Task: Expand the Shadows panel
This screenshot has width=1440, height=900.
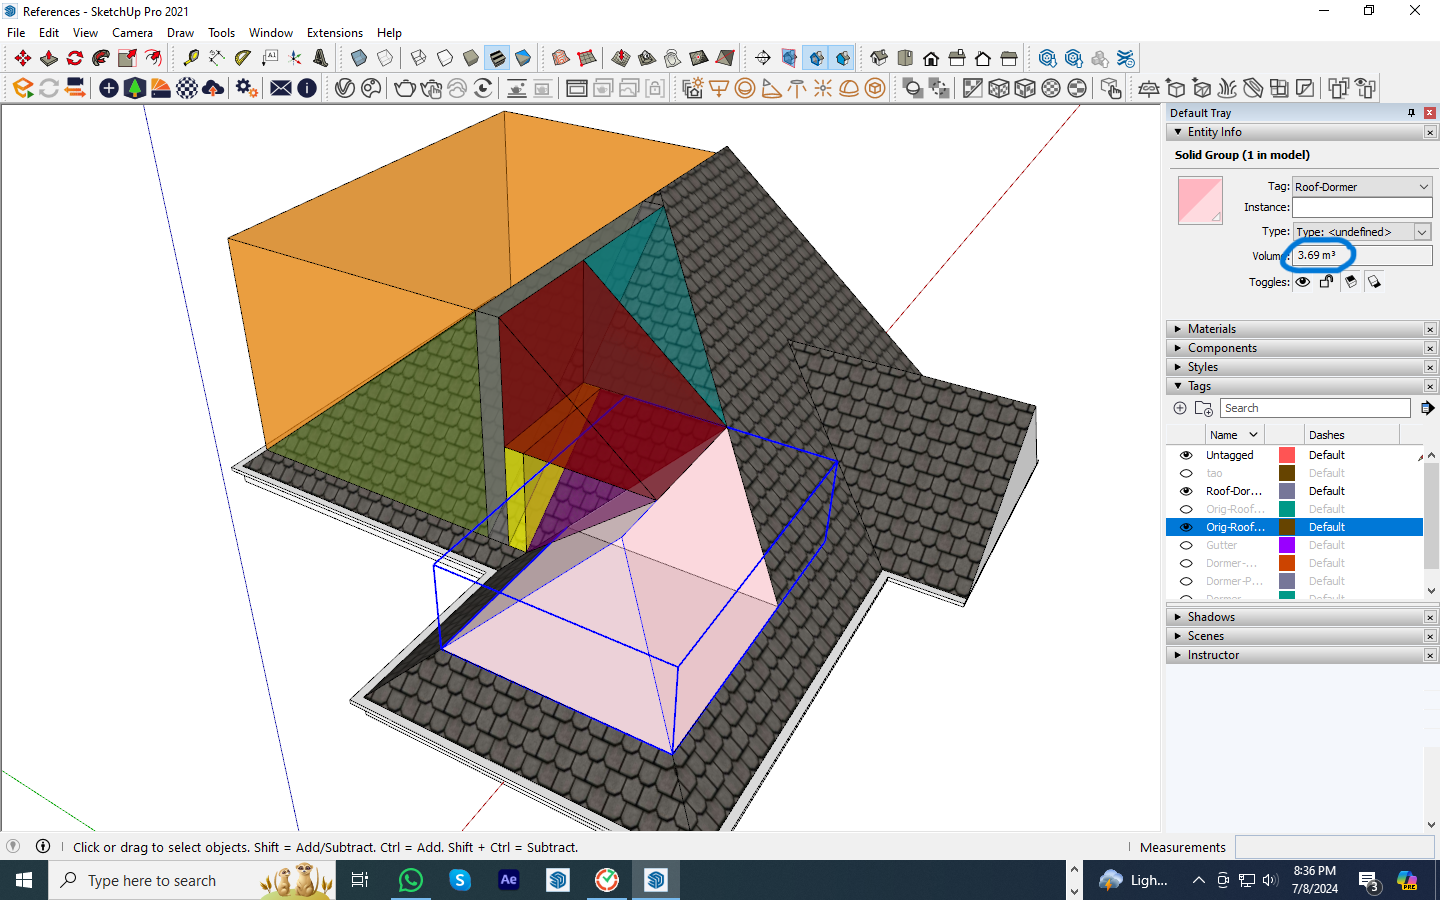Action: pos(1210,617)
